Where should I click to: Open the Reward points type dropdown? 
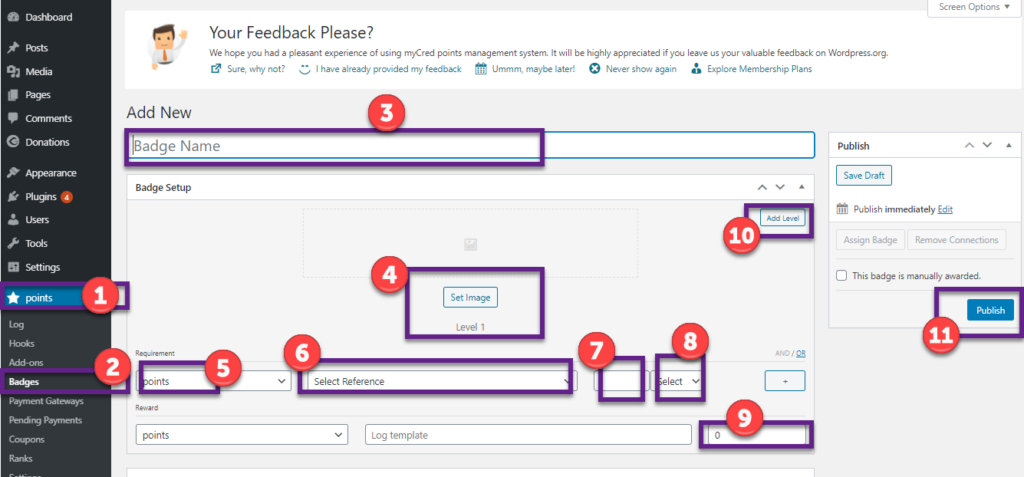pos(241,435)
